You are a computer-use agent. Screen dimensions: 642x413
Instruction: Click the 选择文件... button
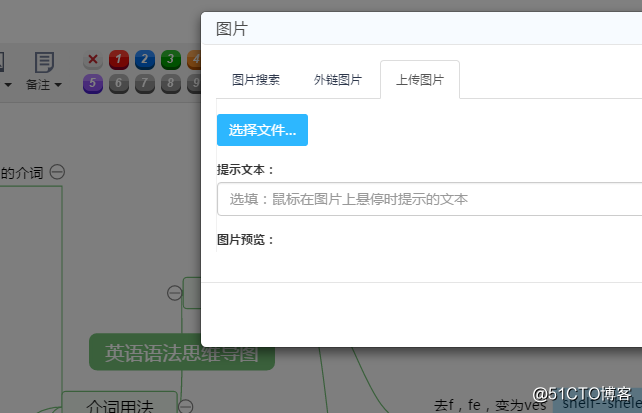tap(262, 130)
